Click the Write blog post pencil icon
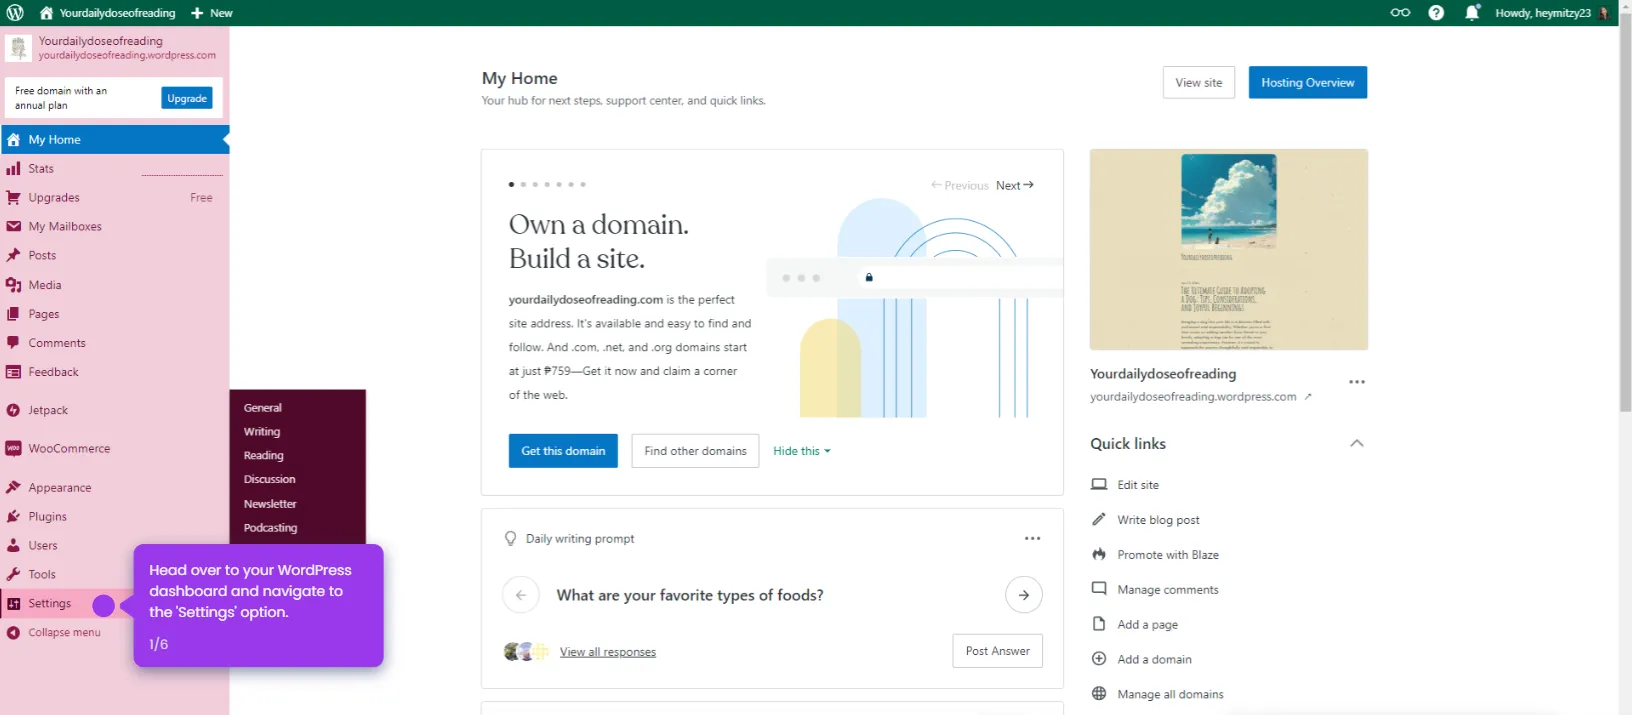Screen dimensions: 1632x715 (x=1099, y=520)
